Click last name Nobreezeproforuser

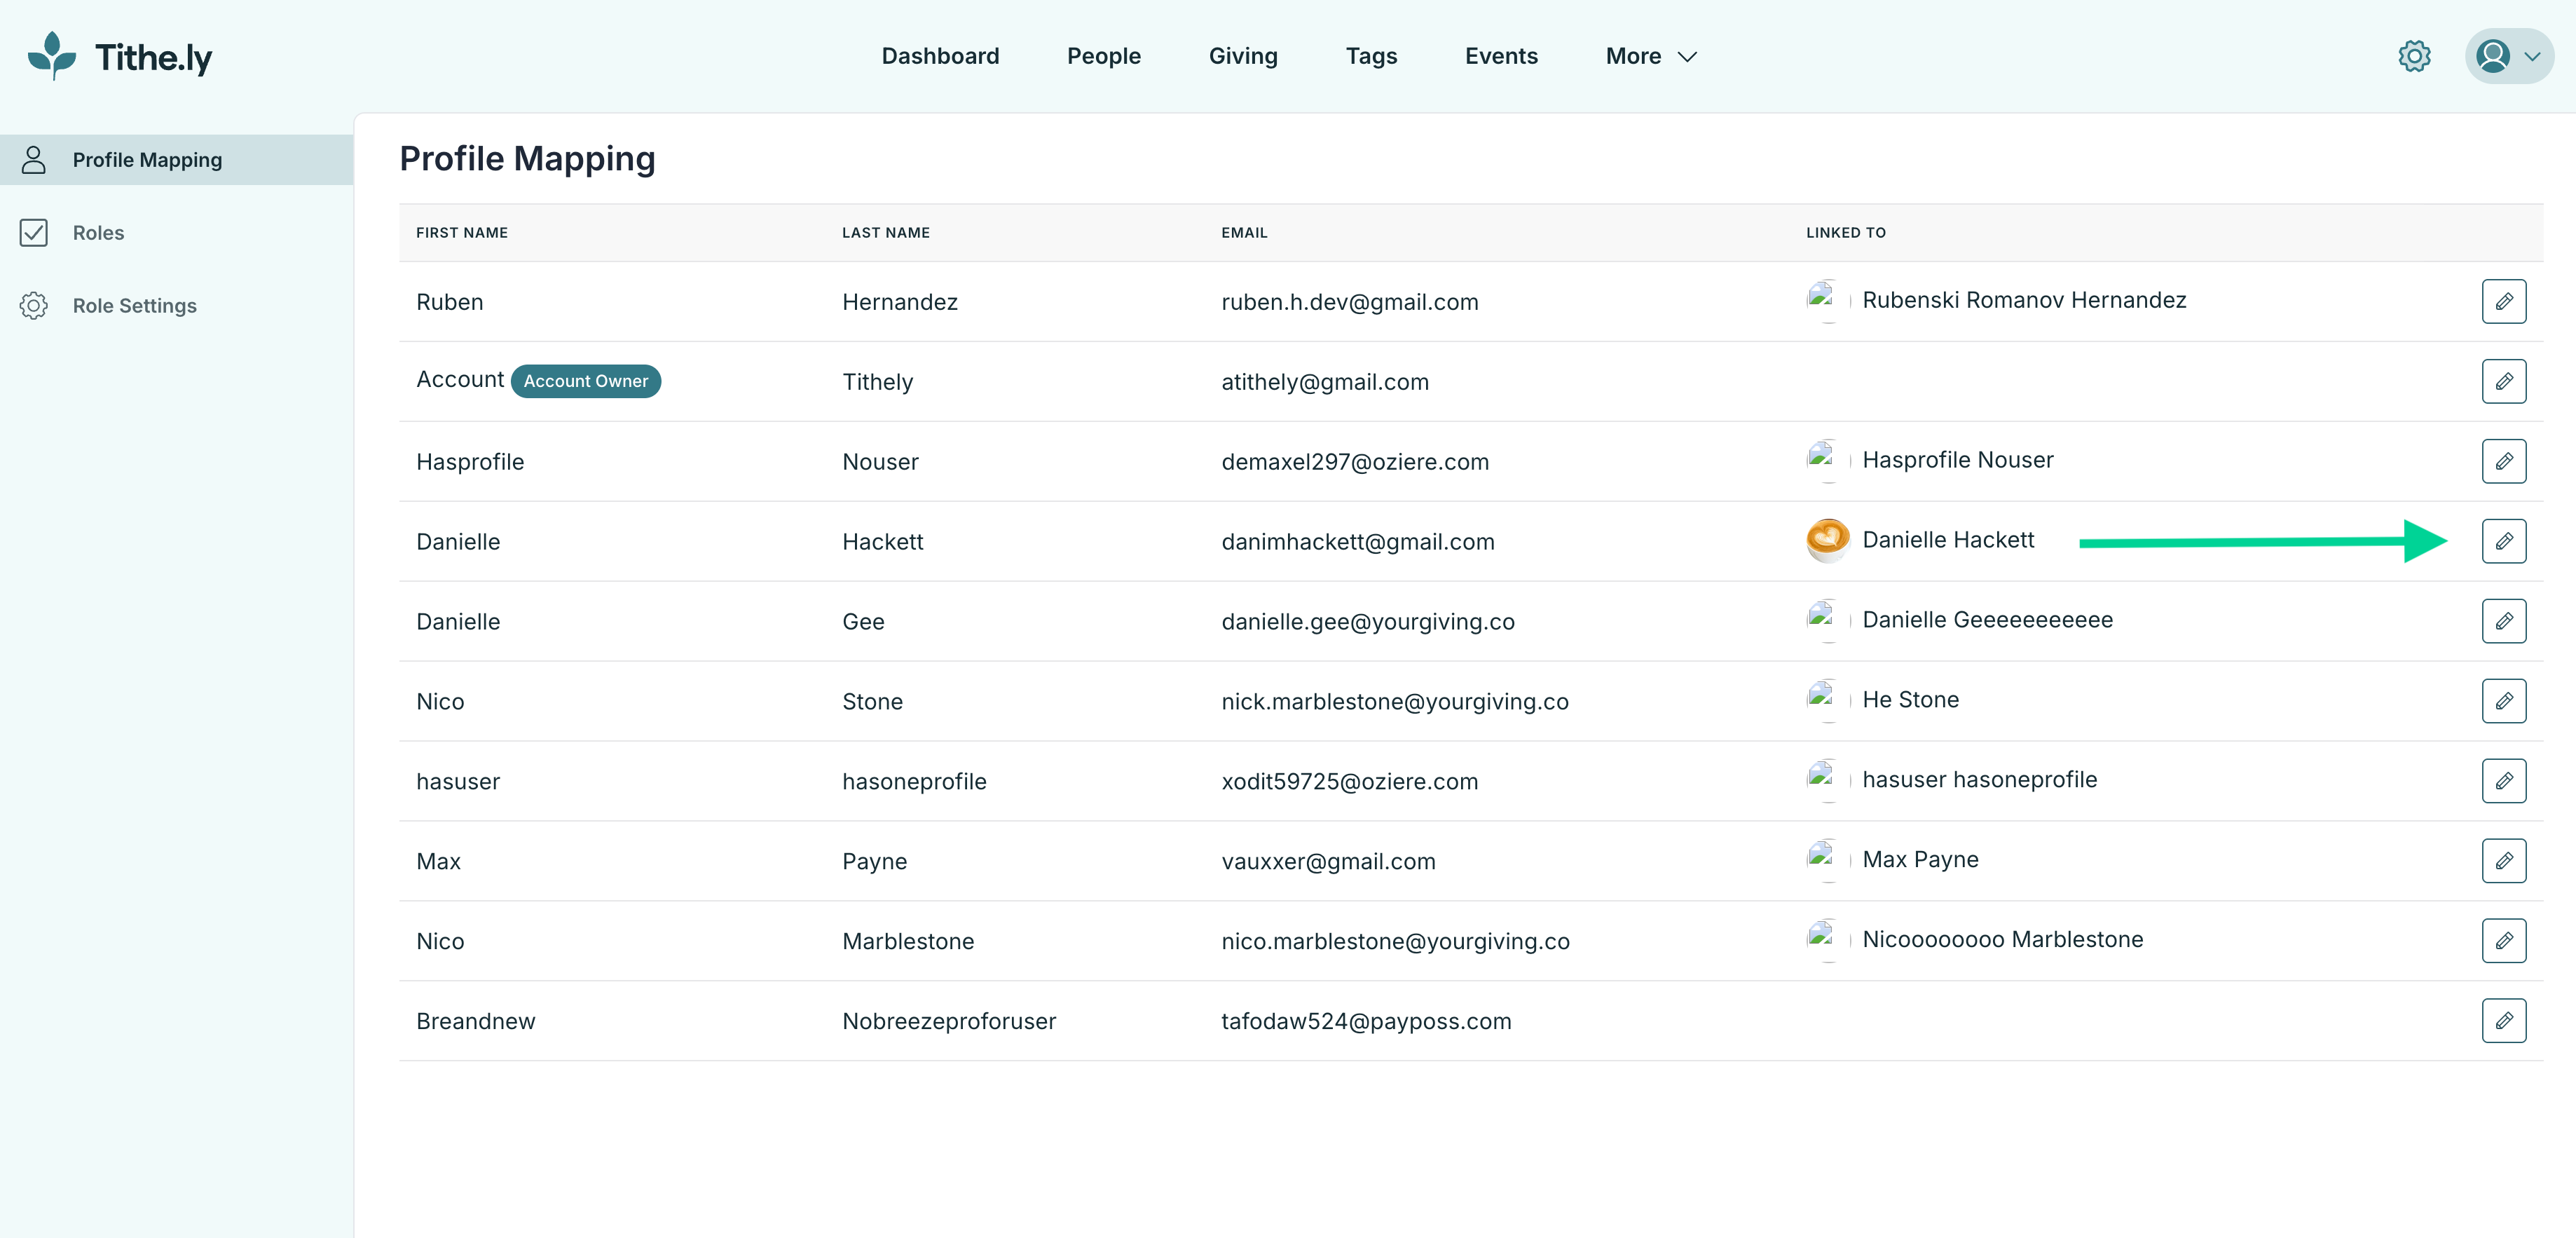(948, 1022)
